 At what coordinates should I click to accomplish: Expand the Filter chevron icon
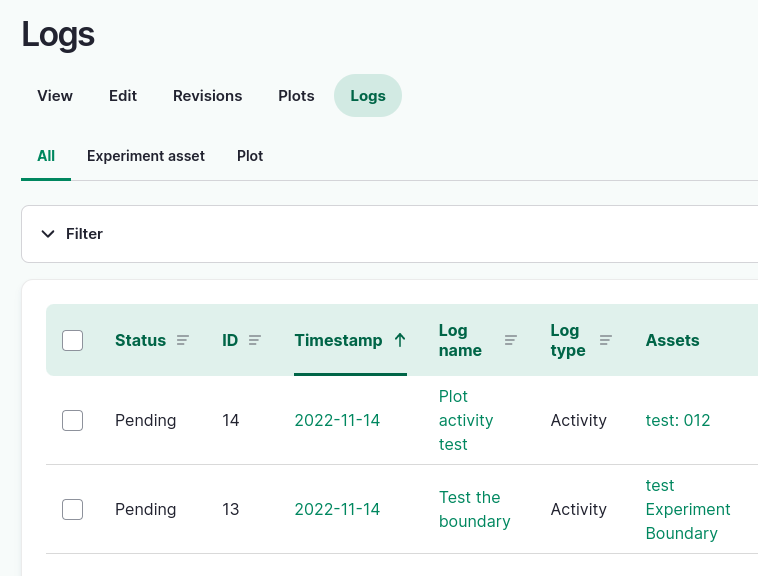tap(47, 234)
